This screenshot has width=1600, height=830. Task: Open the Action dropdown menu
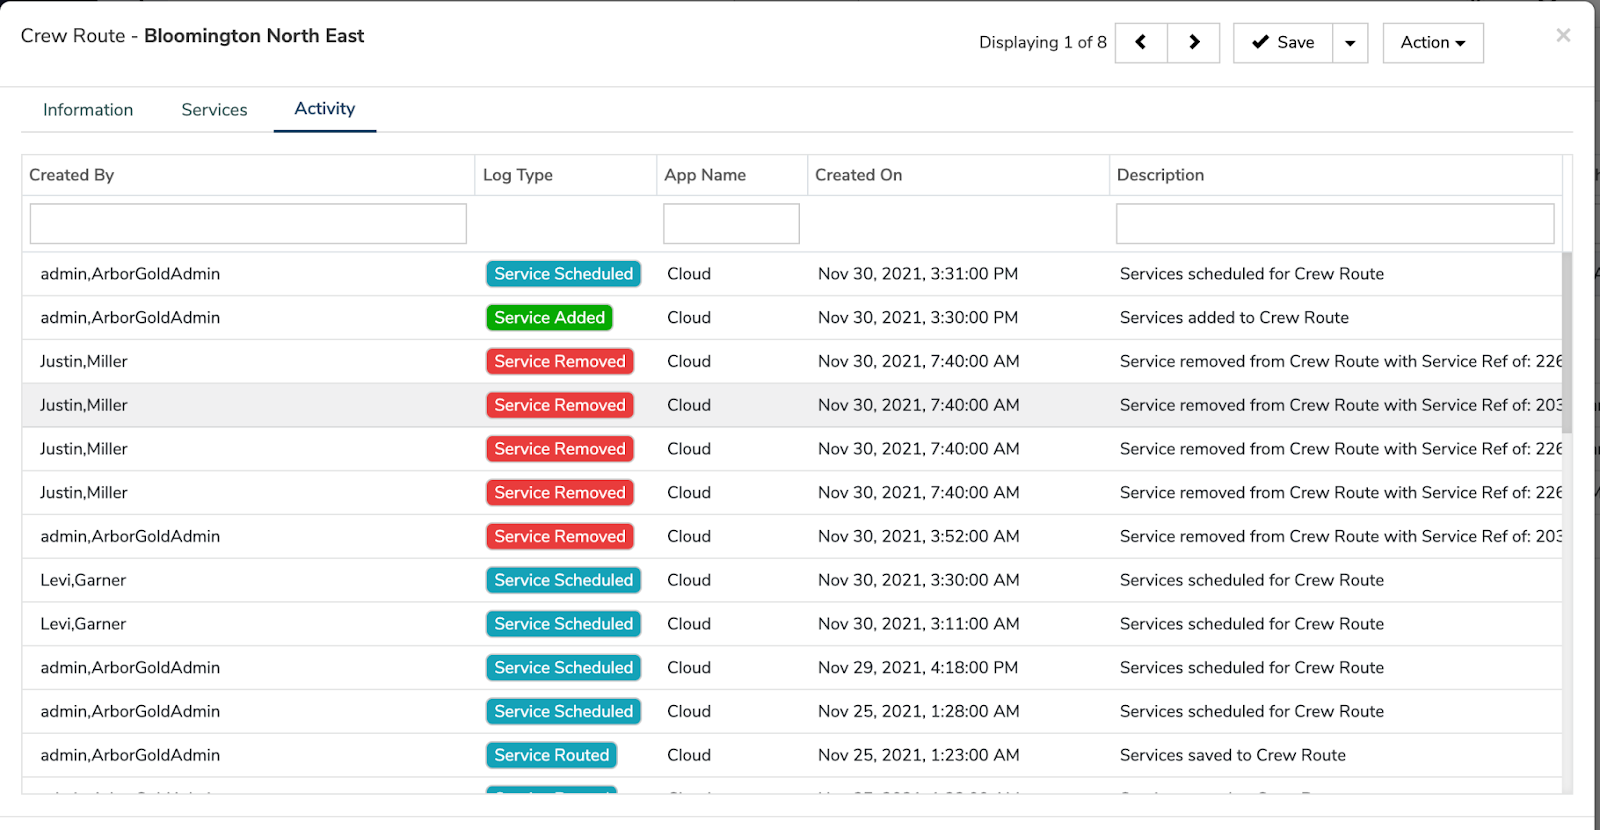(1433, 43)
